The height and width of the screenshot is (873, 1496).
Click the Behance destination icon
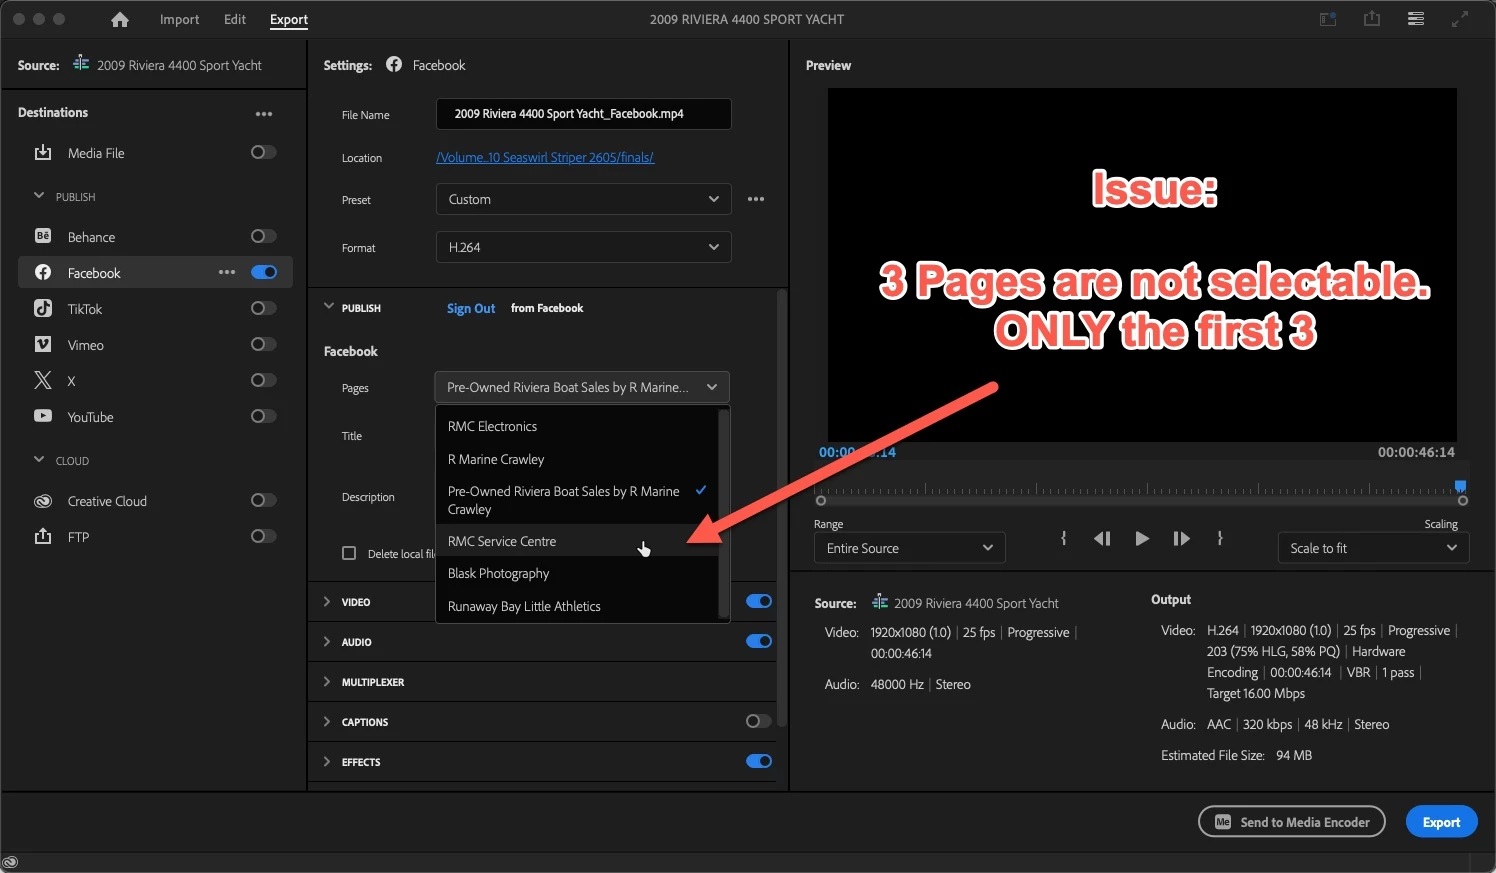pyautogui.click(x=43, y=236)
